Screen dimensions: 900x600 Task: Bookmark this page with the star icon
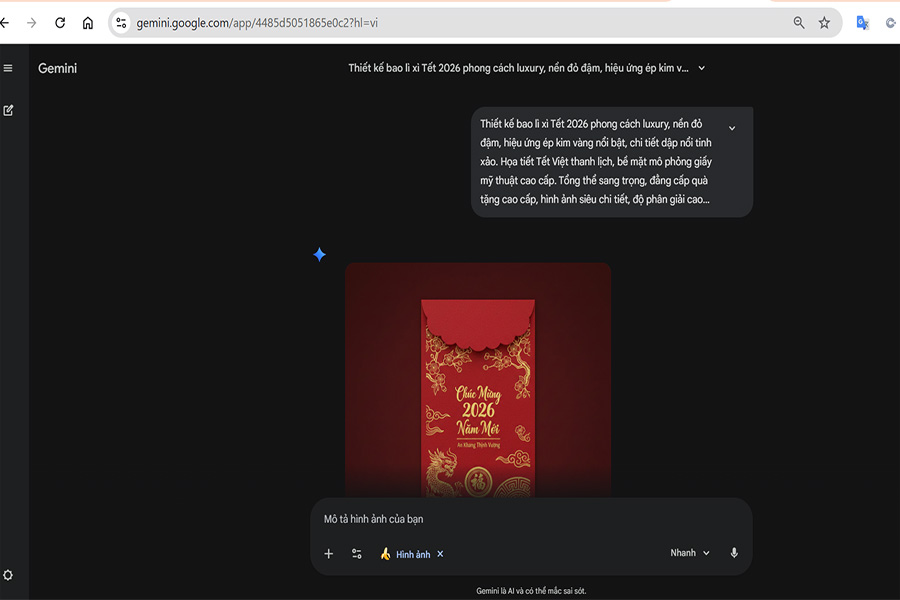click(x=824, y=23)
